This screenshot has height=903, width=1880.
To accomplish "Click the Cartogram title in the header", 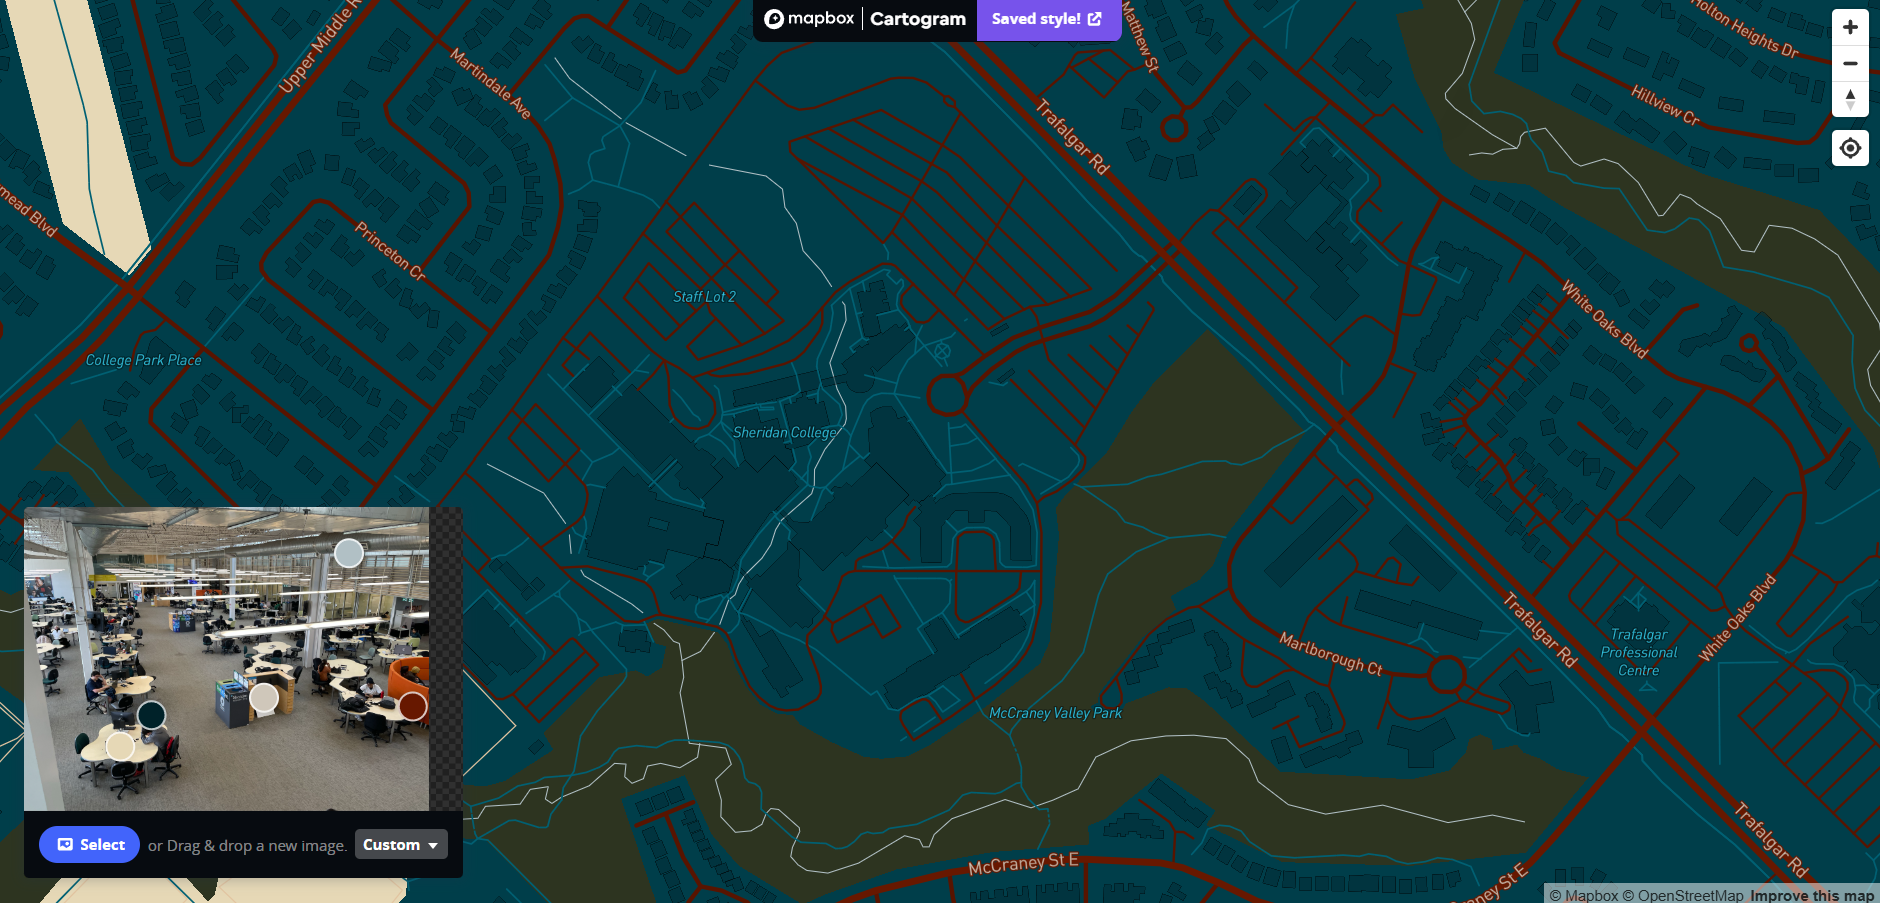I will tap(917, 19).
